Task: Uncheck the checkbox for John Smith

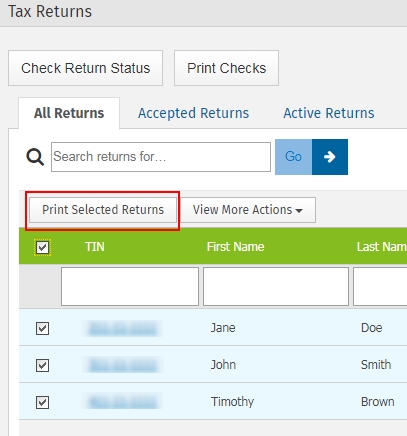Action: click(42, 365)
